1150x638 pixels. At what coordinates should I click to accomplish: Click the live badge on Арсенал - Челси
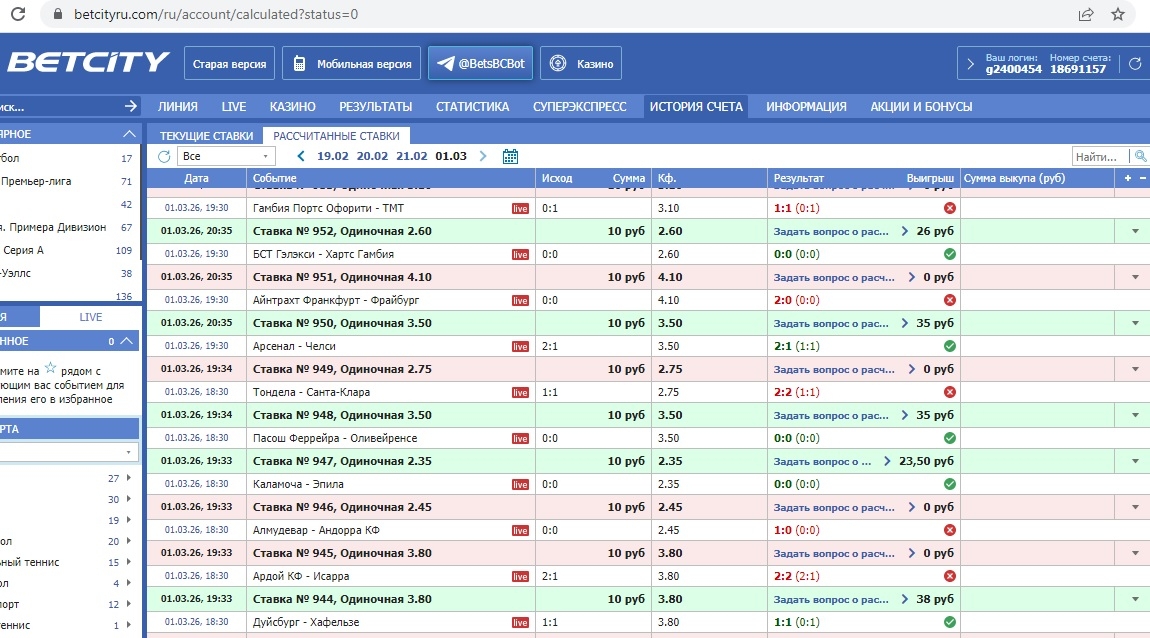[x=520, y=346]
